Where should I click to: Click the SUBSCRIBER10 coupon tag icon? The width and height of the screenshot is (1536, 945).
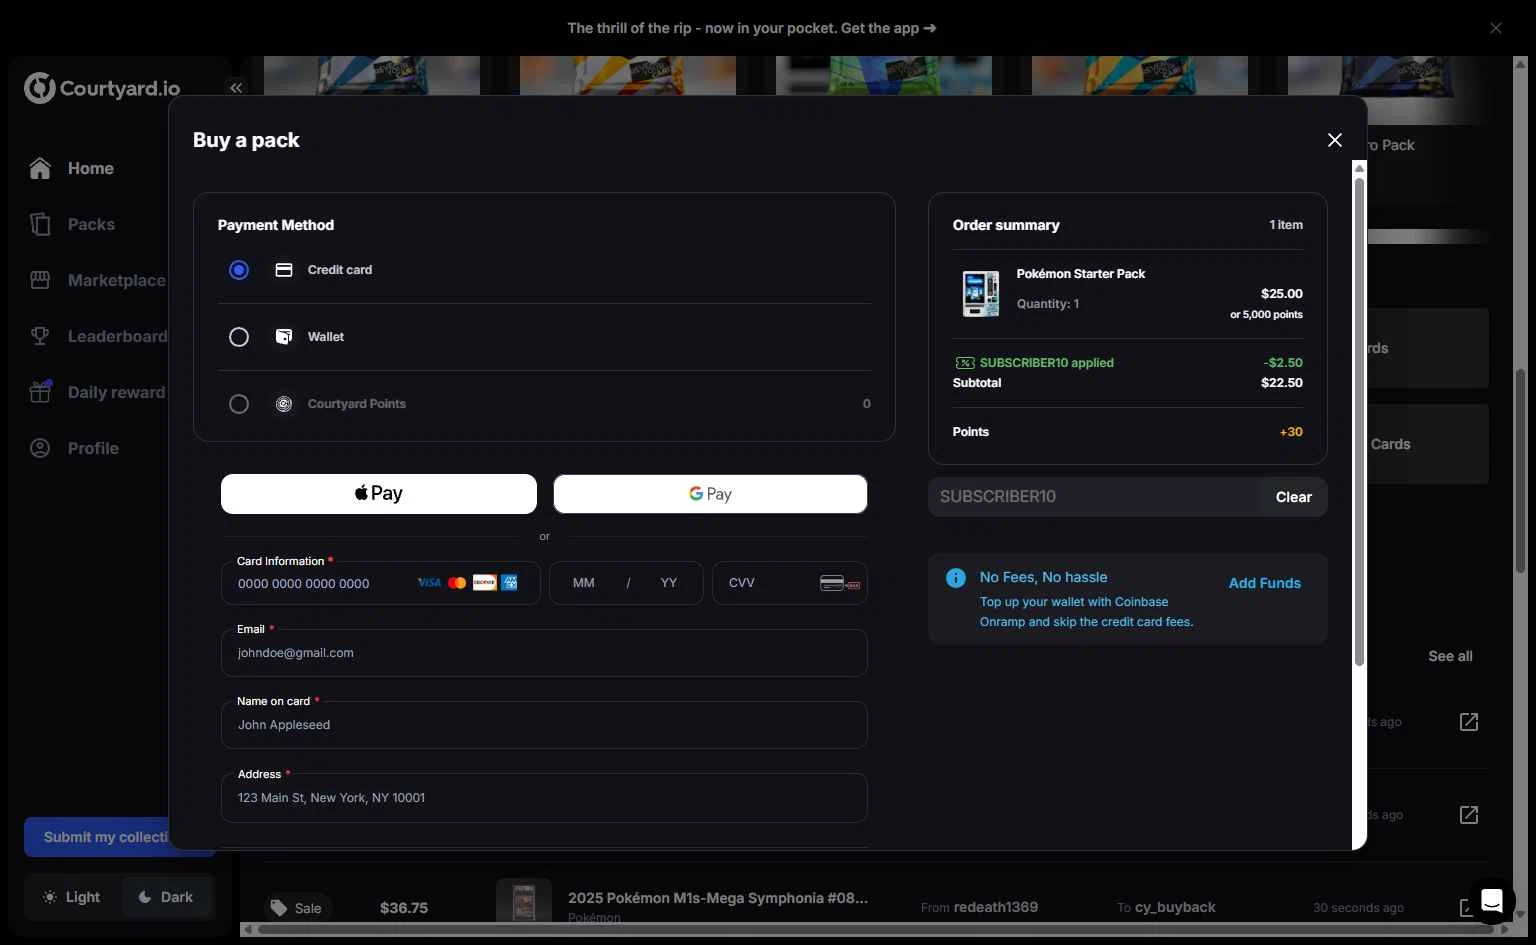tap(964, 363)
